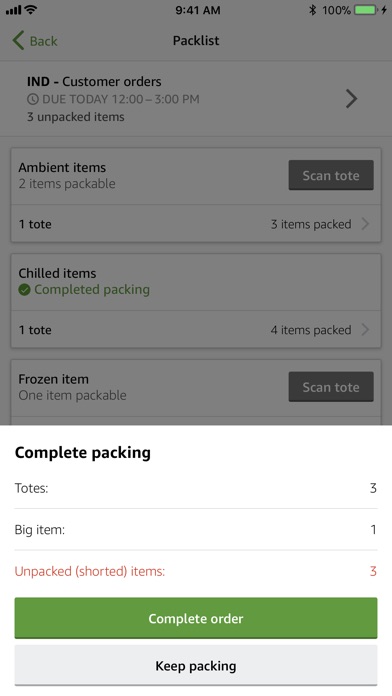Image resolution: width=392 pixels, height=696 pixels.
Task: Select the Unpacked (shorted) items row
Action: tap(196, 571)
